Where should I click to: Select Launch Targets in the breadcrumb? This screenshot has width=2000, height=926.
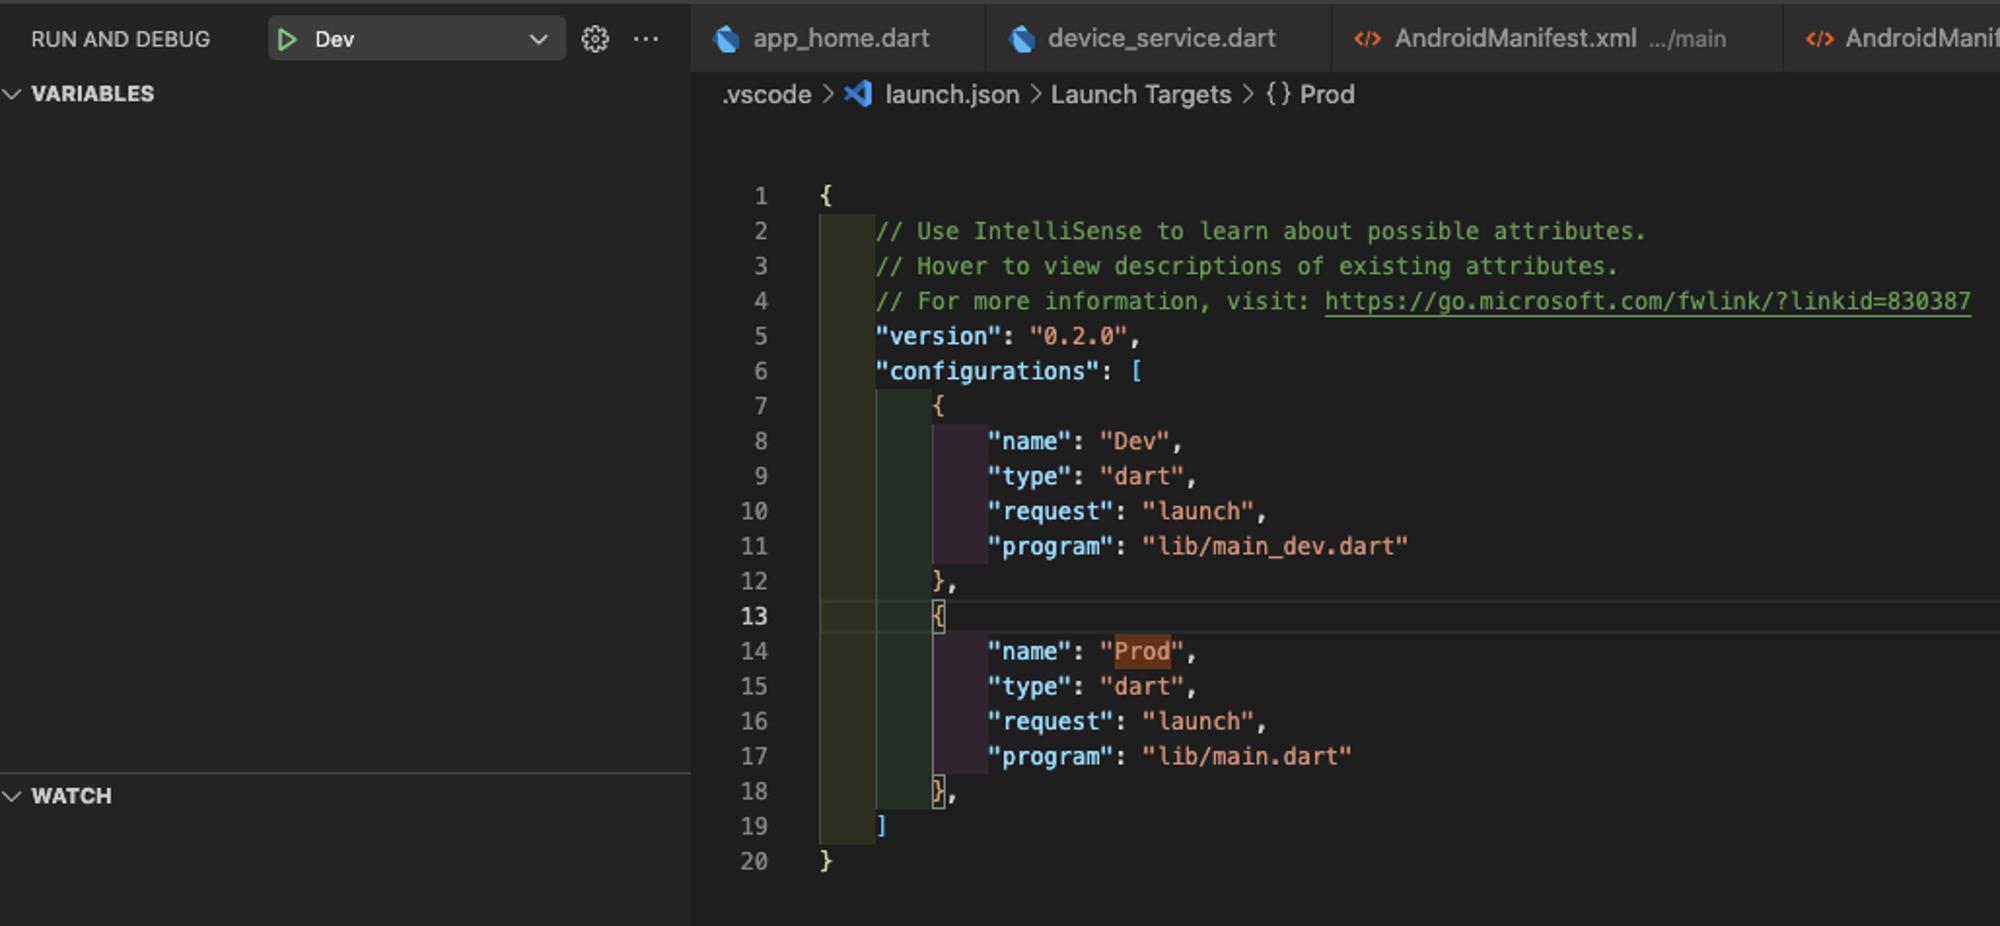pyautogui.click(x=1141, y=94)
